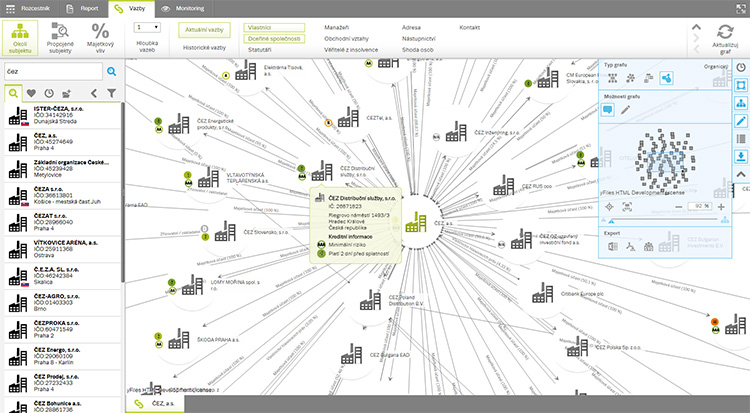The width and height of the screenshot is (750, 413).
Task: Select ČEZ Prodej, s.r.o. result
Action: click(62, 383)
